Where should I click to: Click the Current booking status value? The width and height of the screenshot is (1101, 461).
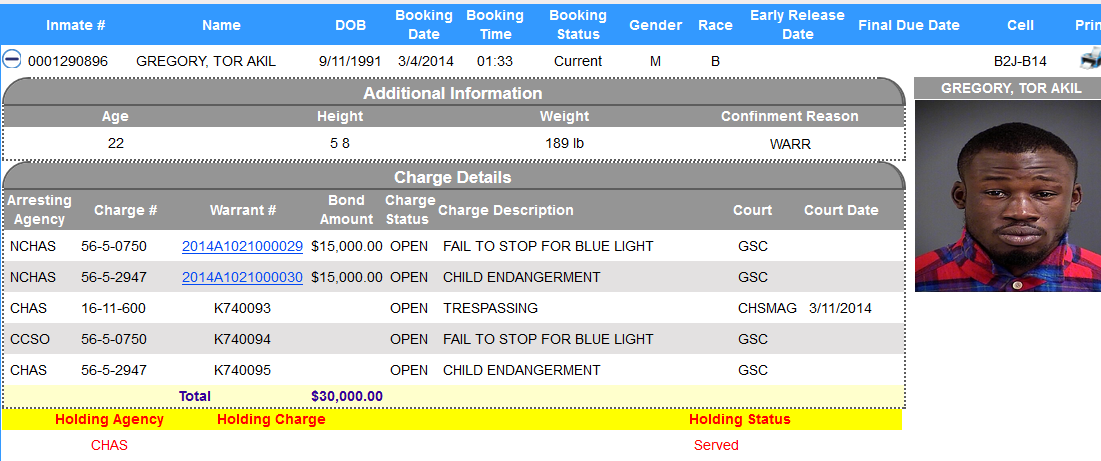pyautogui.click(x=578, y=61)
